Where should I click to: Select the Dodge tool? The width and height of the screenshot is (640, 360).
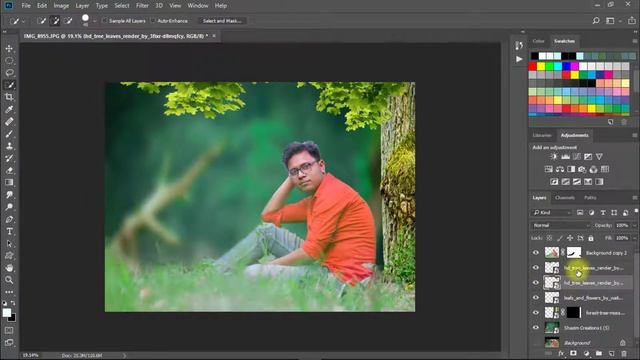point(9,207)
